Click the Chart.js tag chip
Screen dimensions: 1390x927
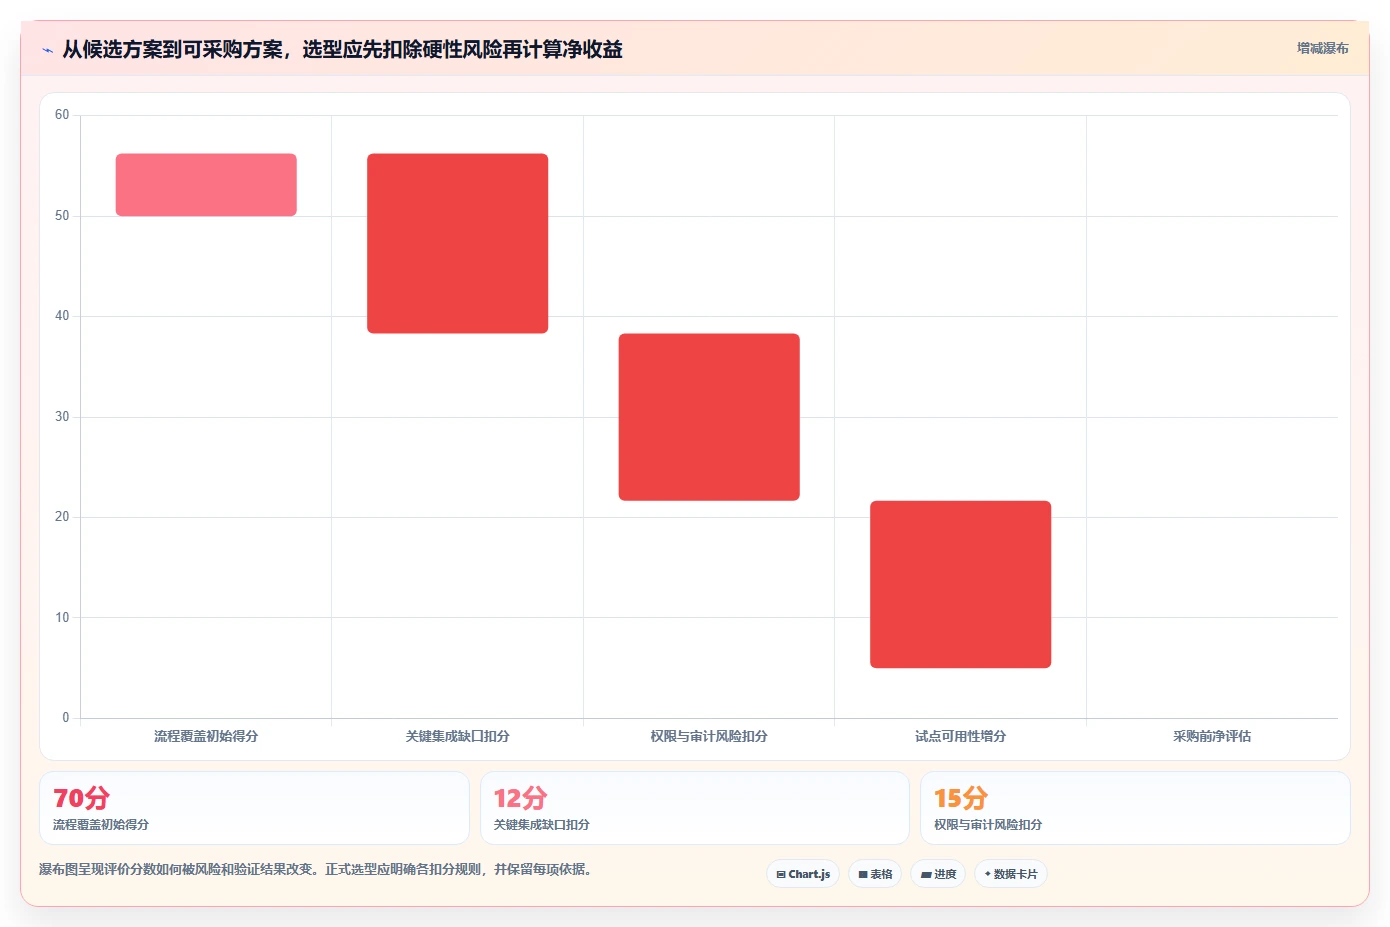[803, 874]
